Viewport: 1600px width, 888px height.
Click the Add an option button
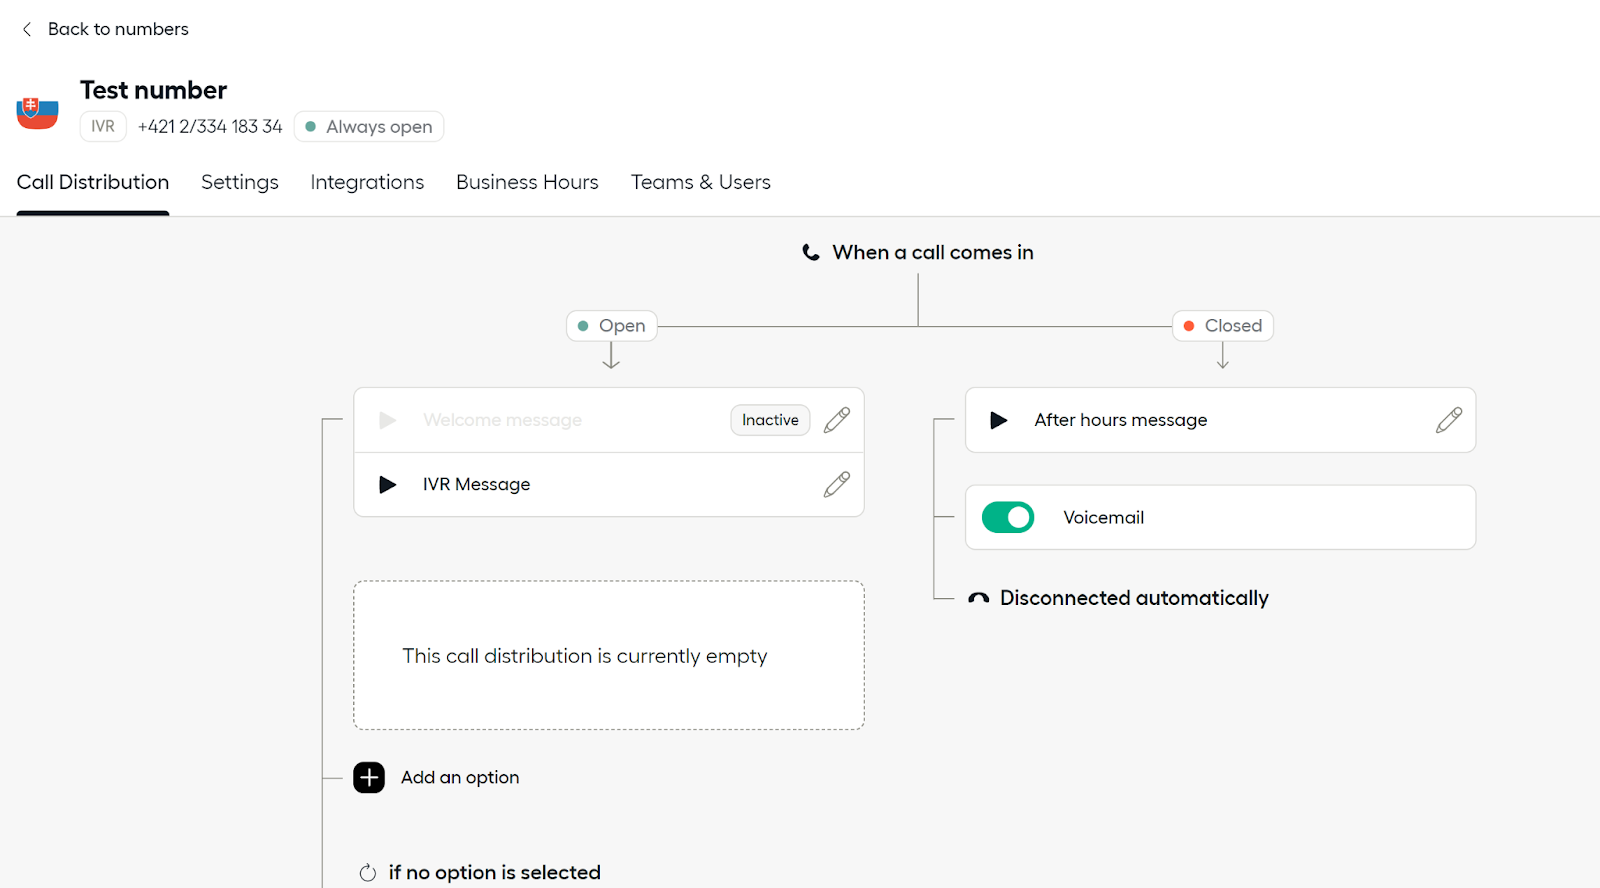coord(460,777)
